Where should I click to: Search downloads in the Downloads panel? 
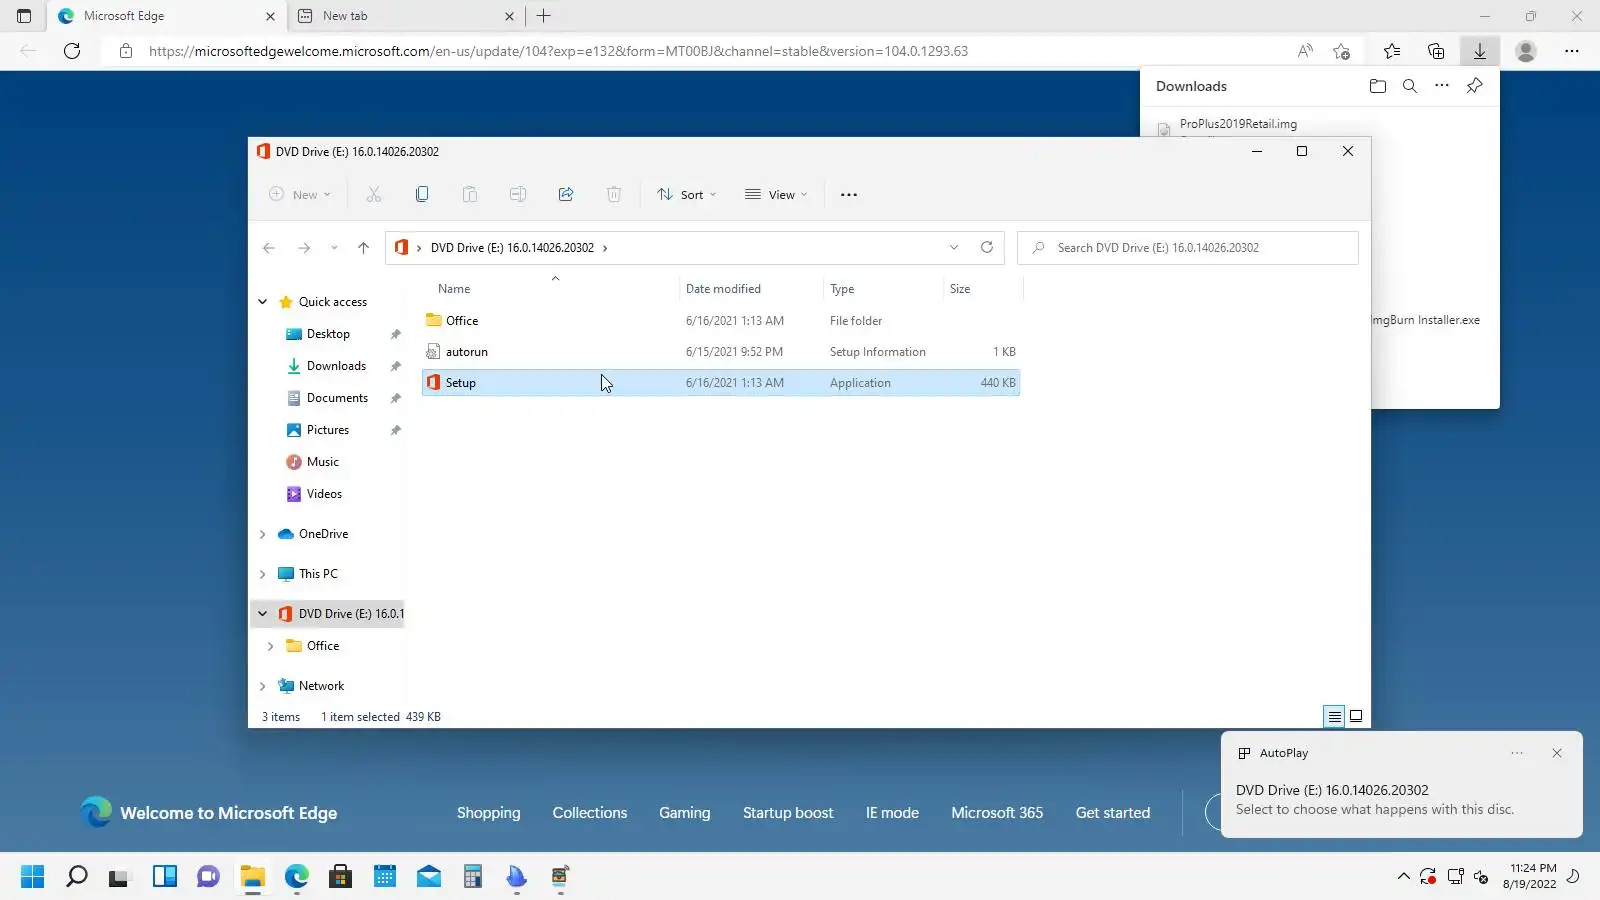[x=1410, y=86]
